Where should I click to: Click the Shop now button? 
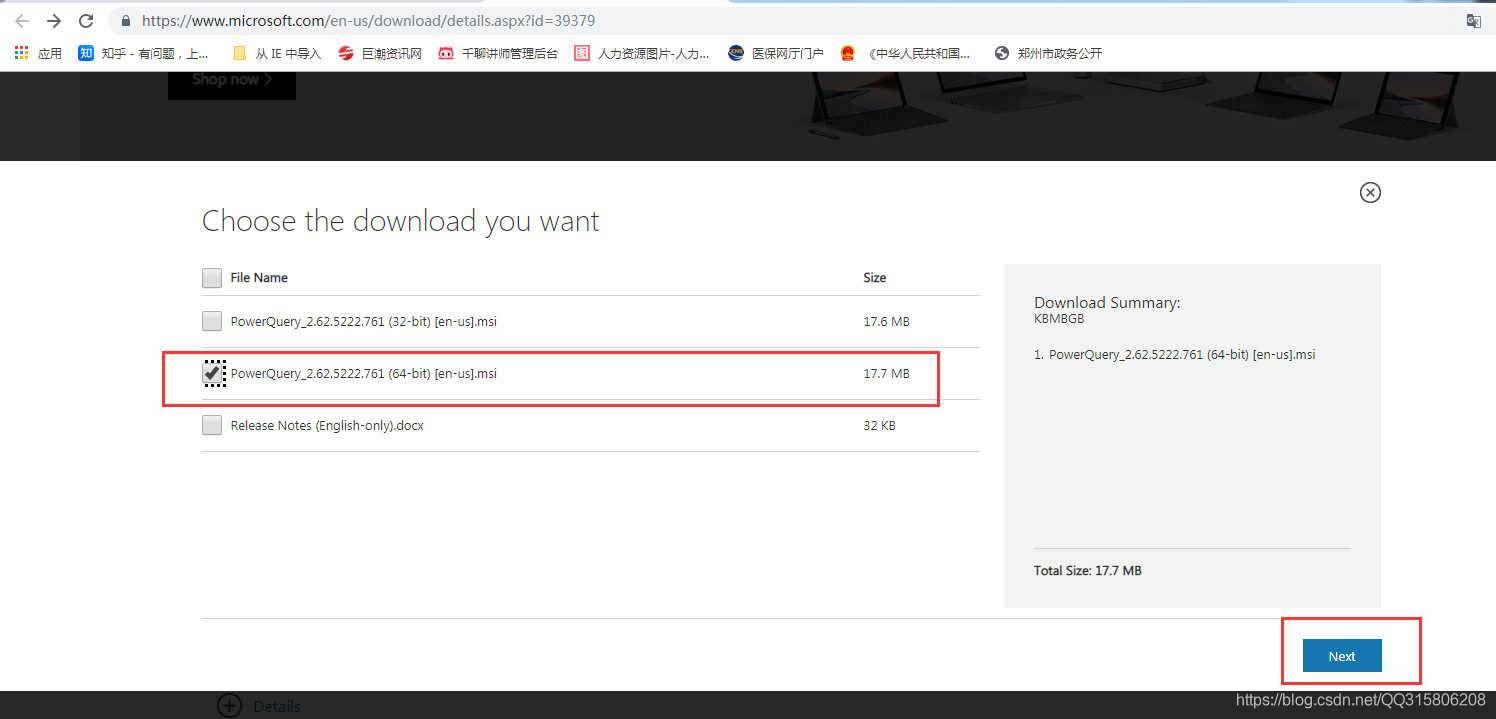point(232,80)
